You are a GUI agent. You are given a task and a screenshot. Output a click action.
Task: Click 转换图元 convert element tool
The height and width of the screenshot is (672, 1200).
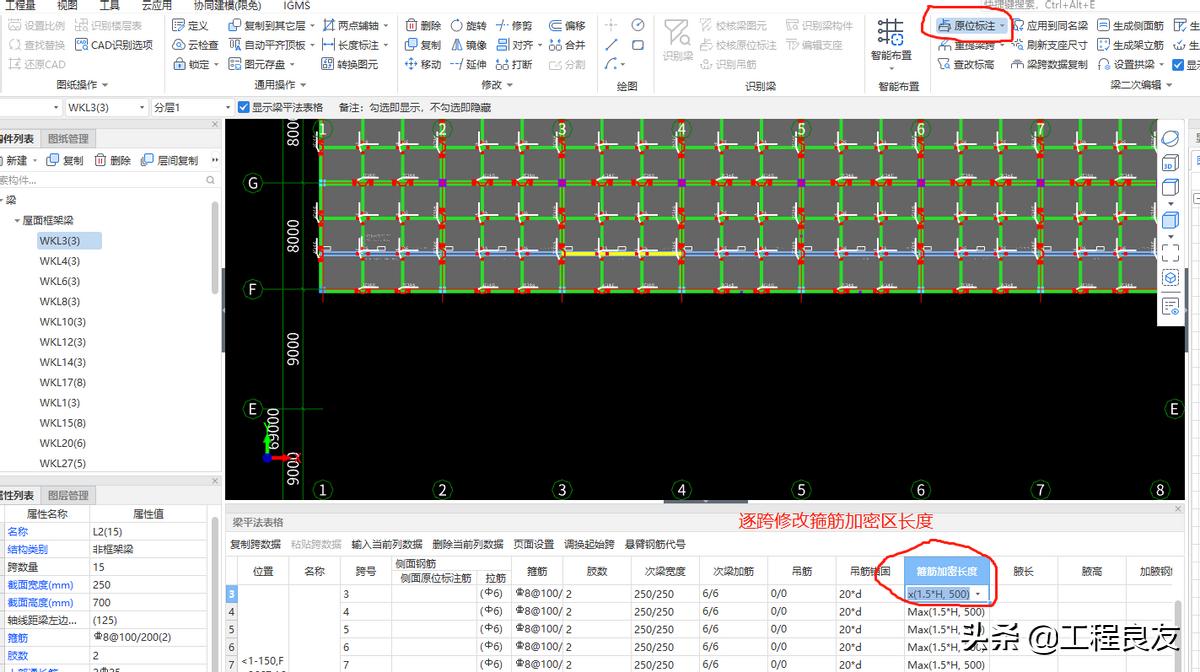351,64
